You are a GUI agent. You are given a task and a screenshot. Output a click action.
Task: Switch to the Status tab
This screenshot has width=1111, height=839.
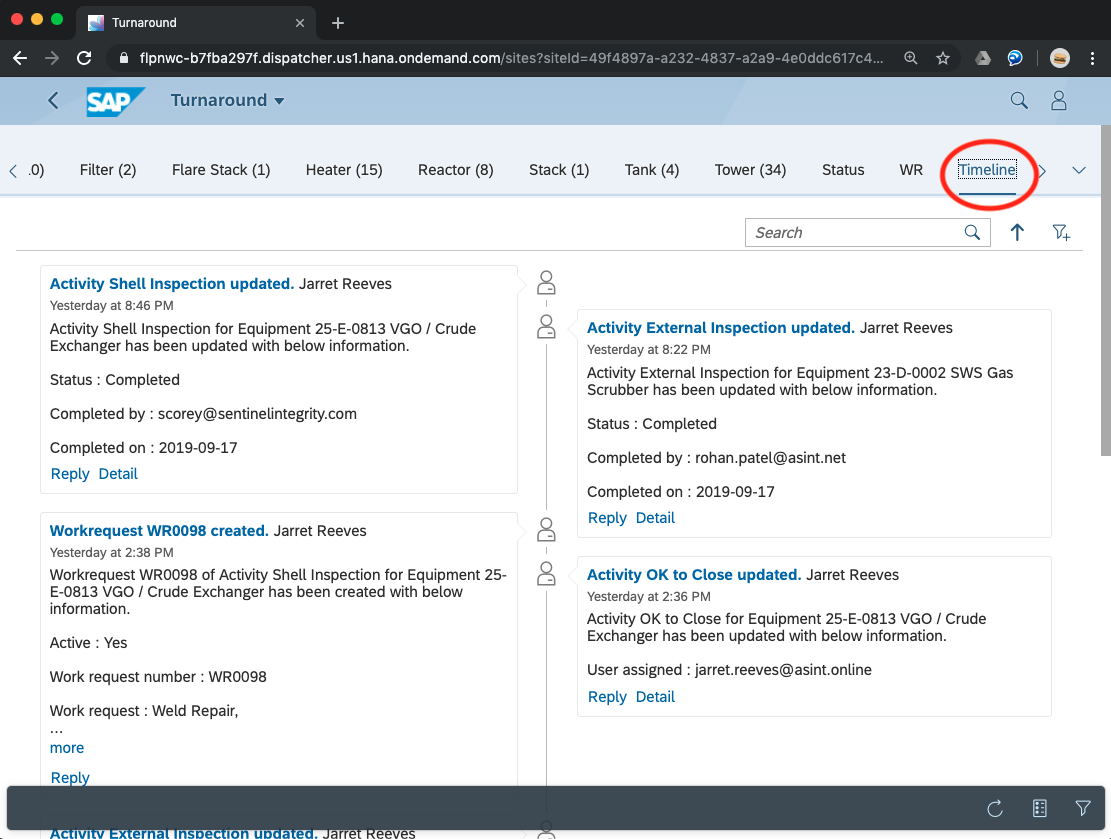pos(843,170)
